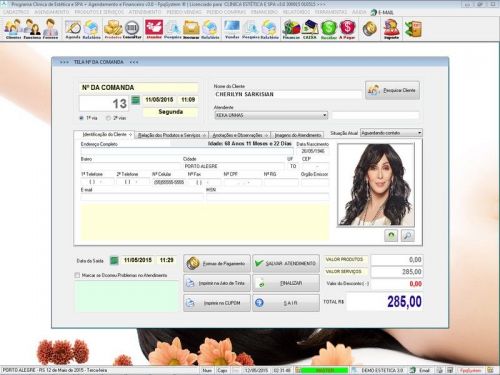Open the Suporte toolbar icon
The width and height of the screenshot is (500, 375).
click(x=391, y=29)
